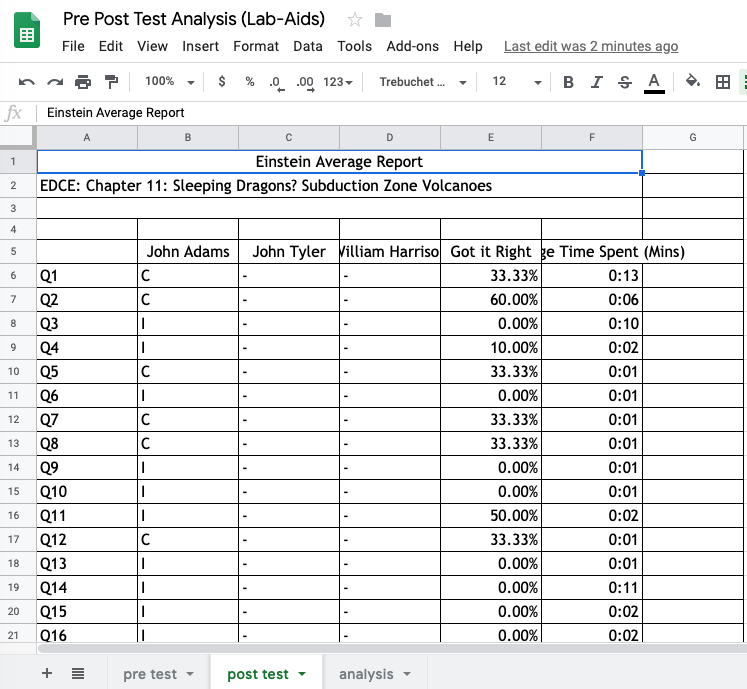Toggle bold formatting
This screenshot has width=747, height=689.
pyautogui.click(x=568, y=82)
